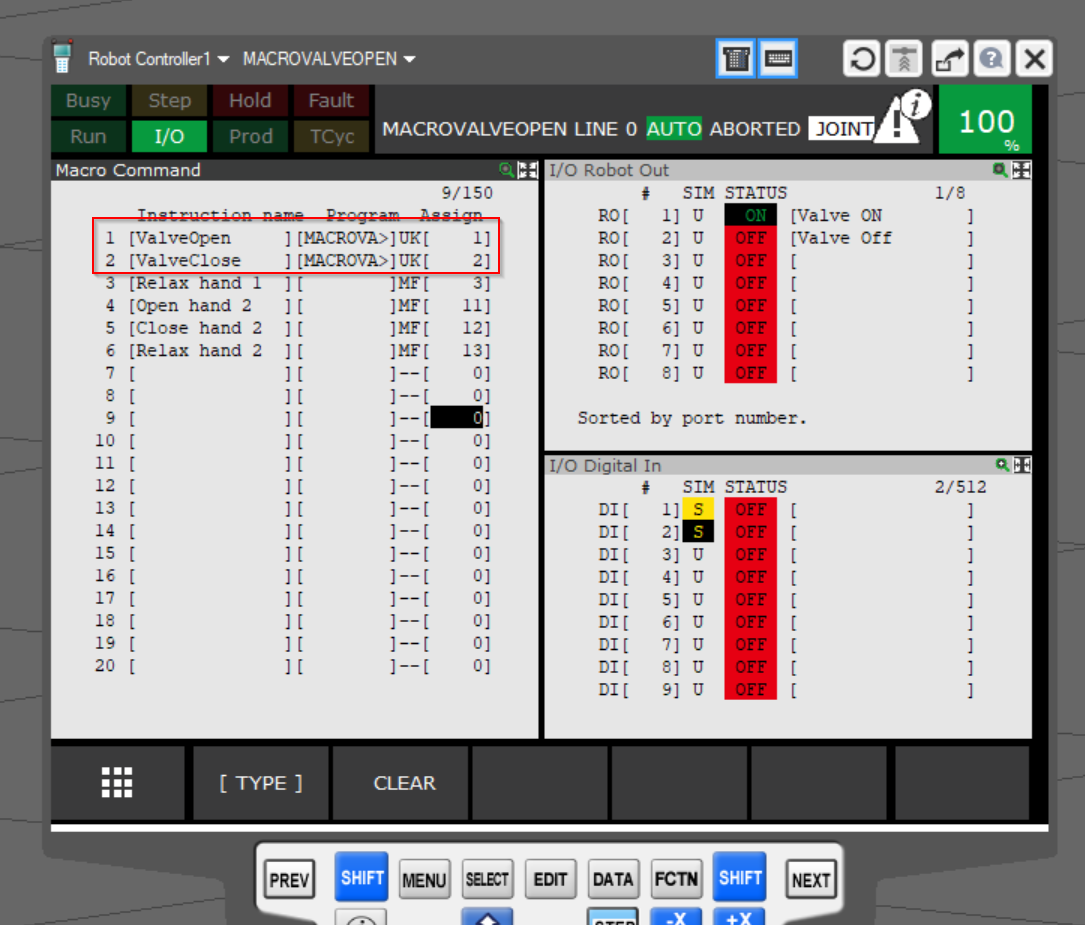
Task: Click the RO[8] OFF status cell
Action: pyautogui.click(x=750, y=373)
